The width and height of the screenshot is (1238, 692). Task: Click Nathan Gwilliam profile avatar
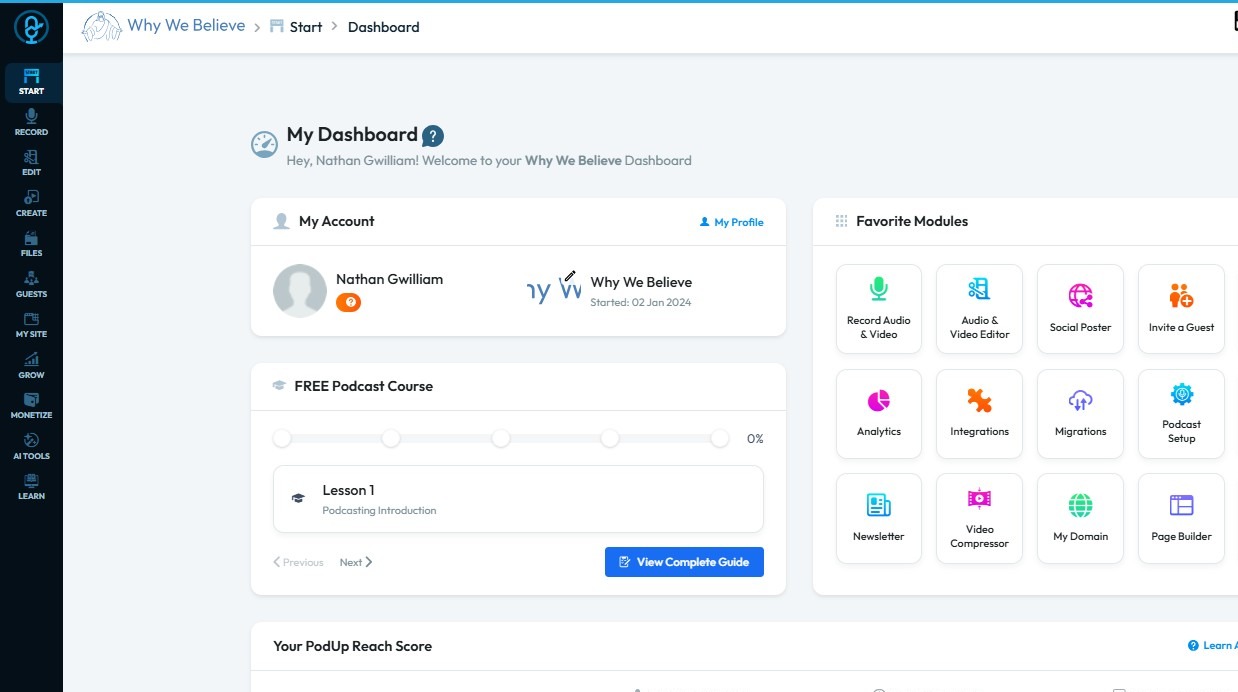300,291
